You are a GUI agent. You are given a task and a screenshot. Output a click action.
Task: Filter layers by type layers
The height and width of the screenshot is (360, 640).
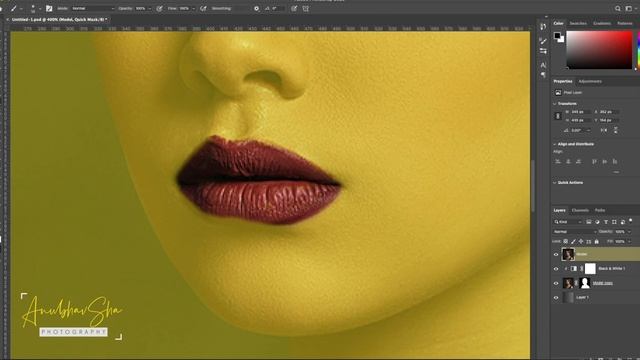tap(606, 222)
